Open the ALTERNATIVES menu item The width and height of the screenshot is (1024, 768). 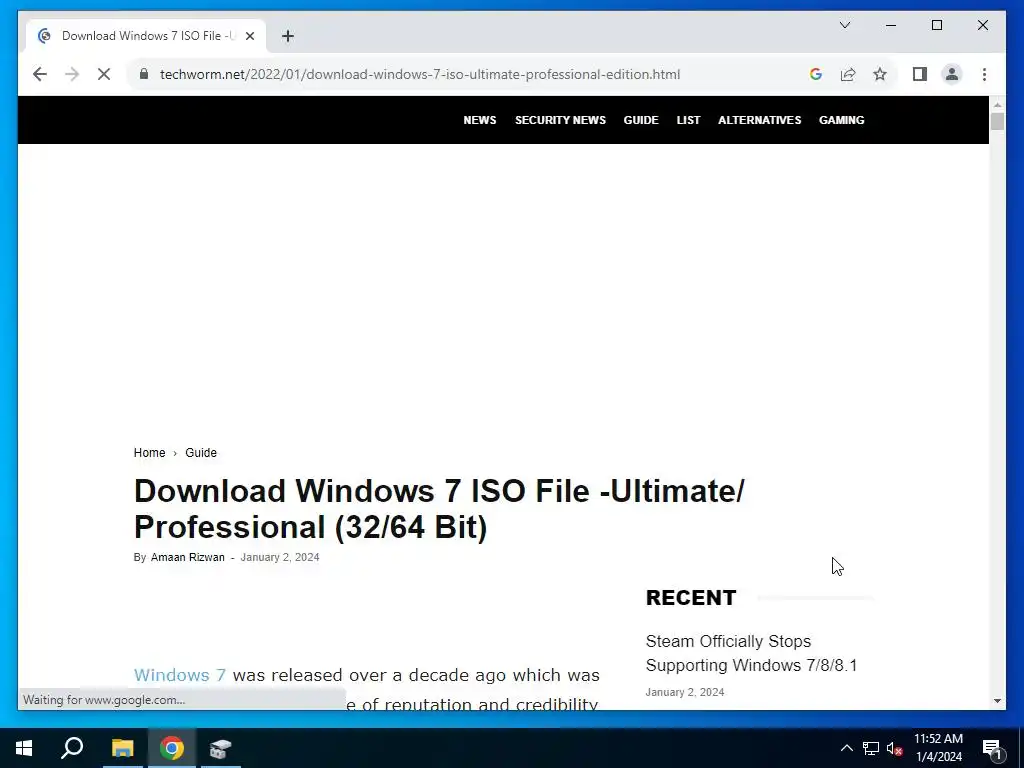point(760,120)
